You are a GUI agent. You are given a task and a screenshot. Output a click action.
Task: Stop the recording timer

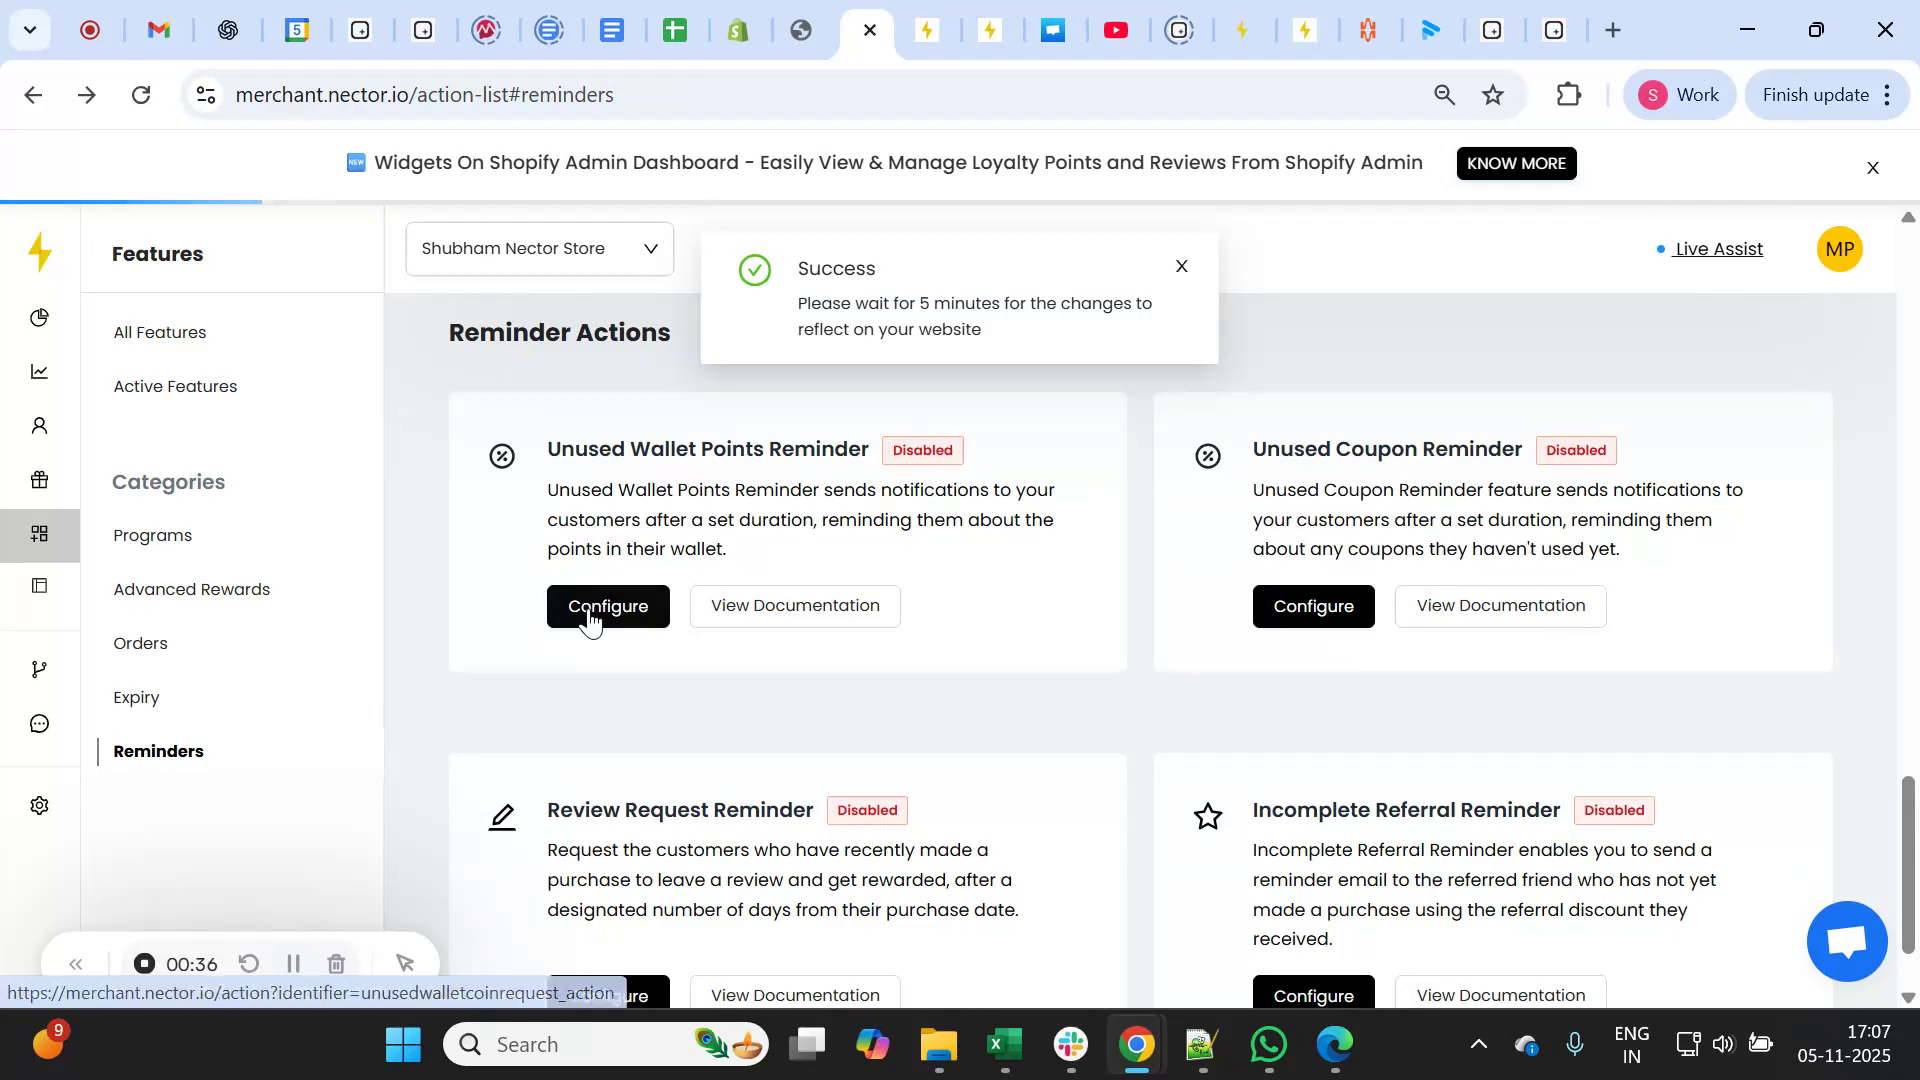(x=144, y=963)
